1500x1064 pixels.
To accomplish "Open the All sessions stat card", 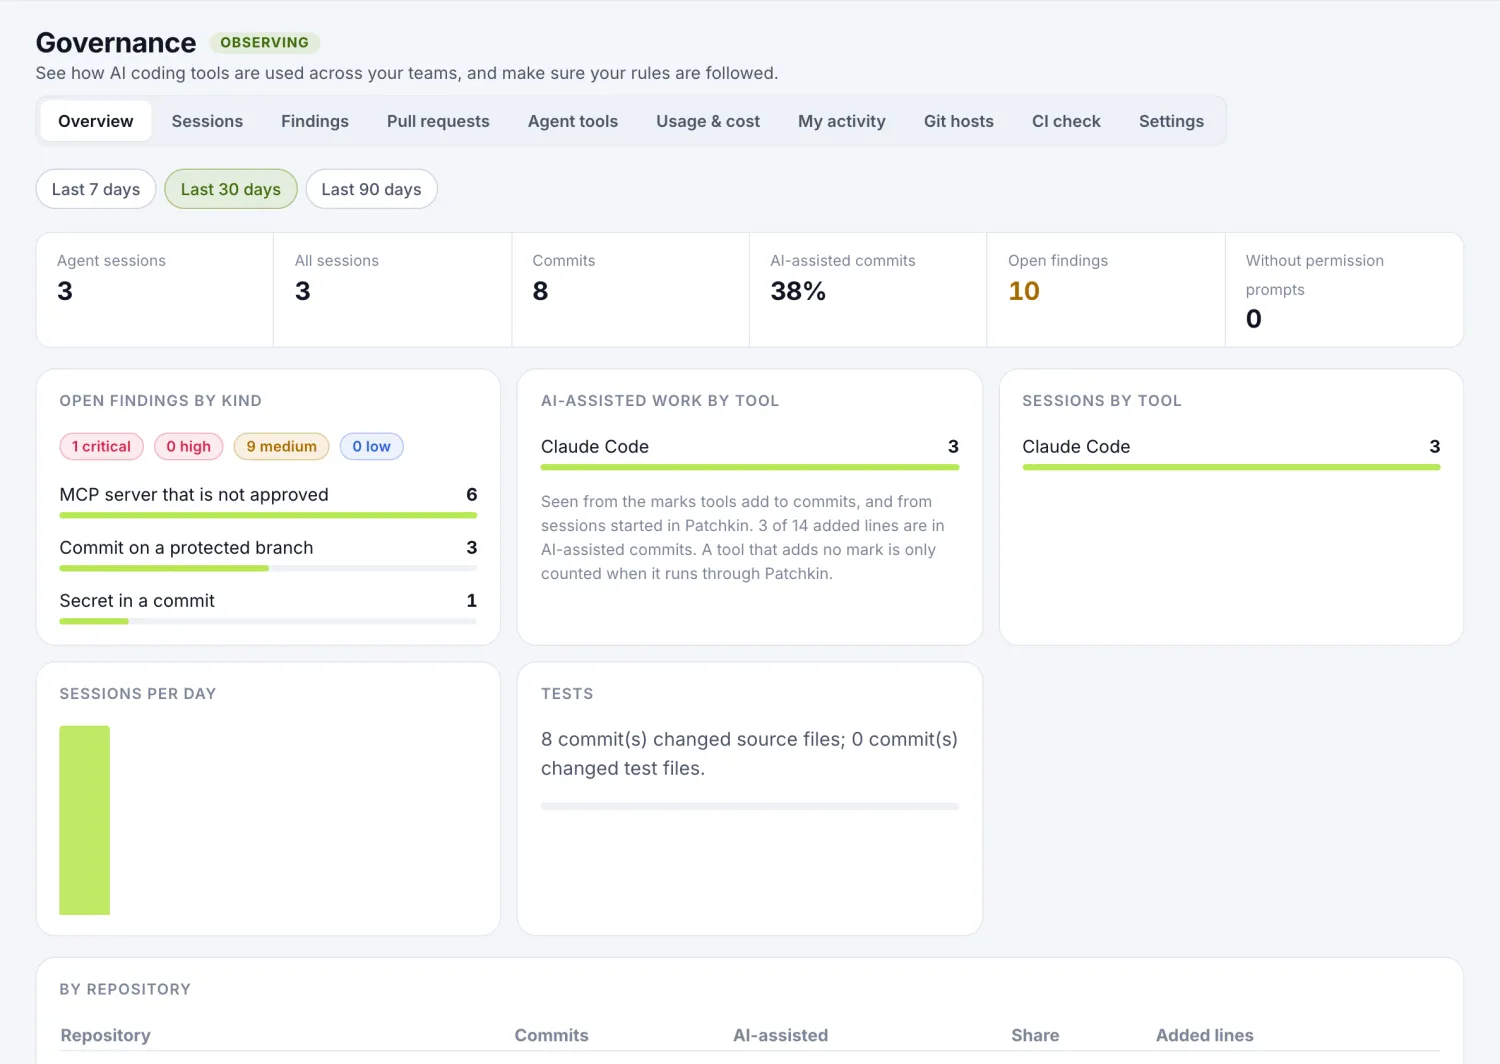I will click(393, 290).
